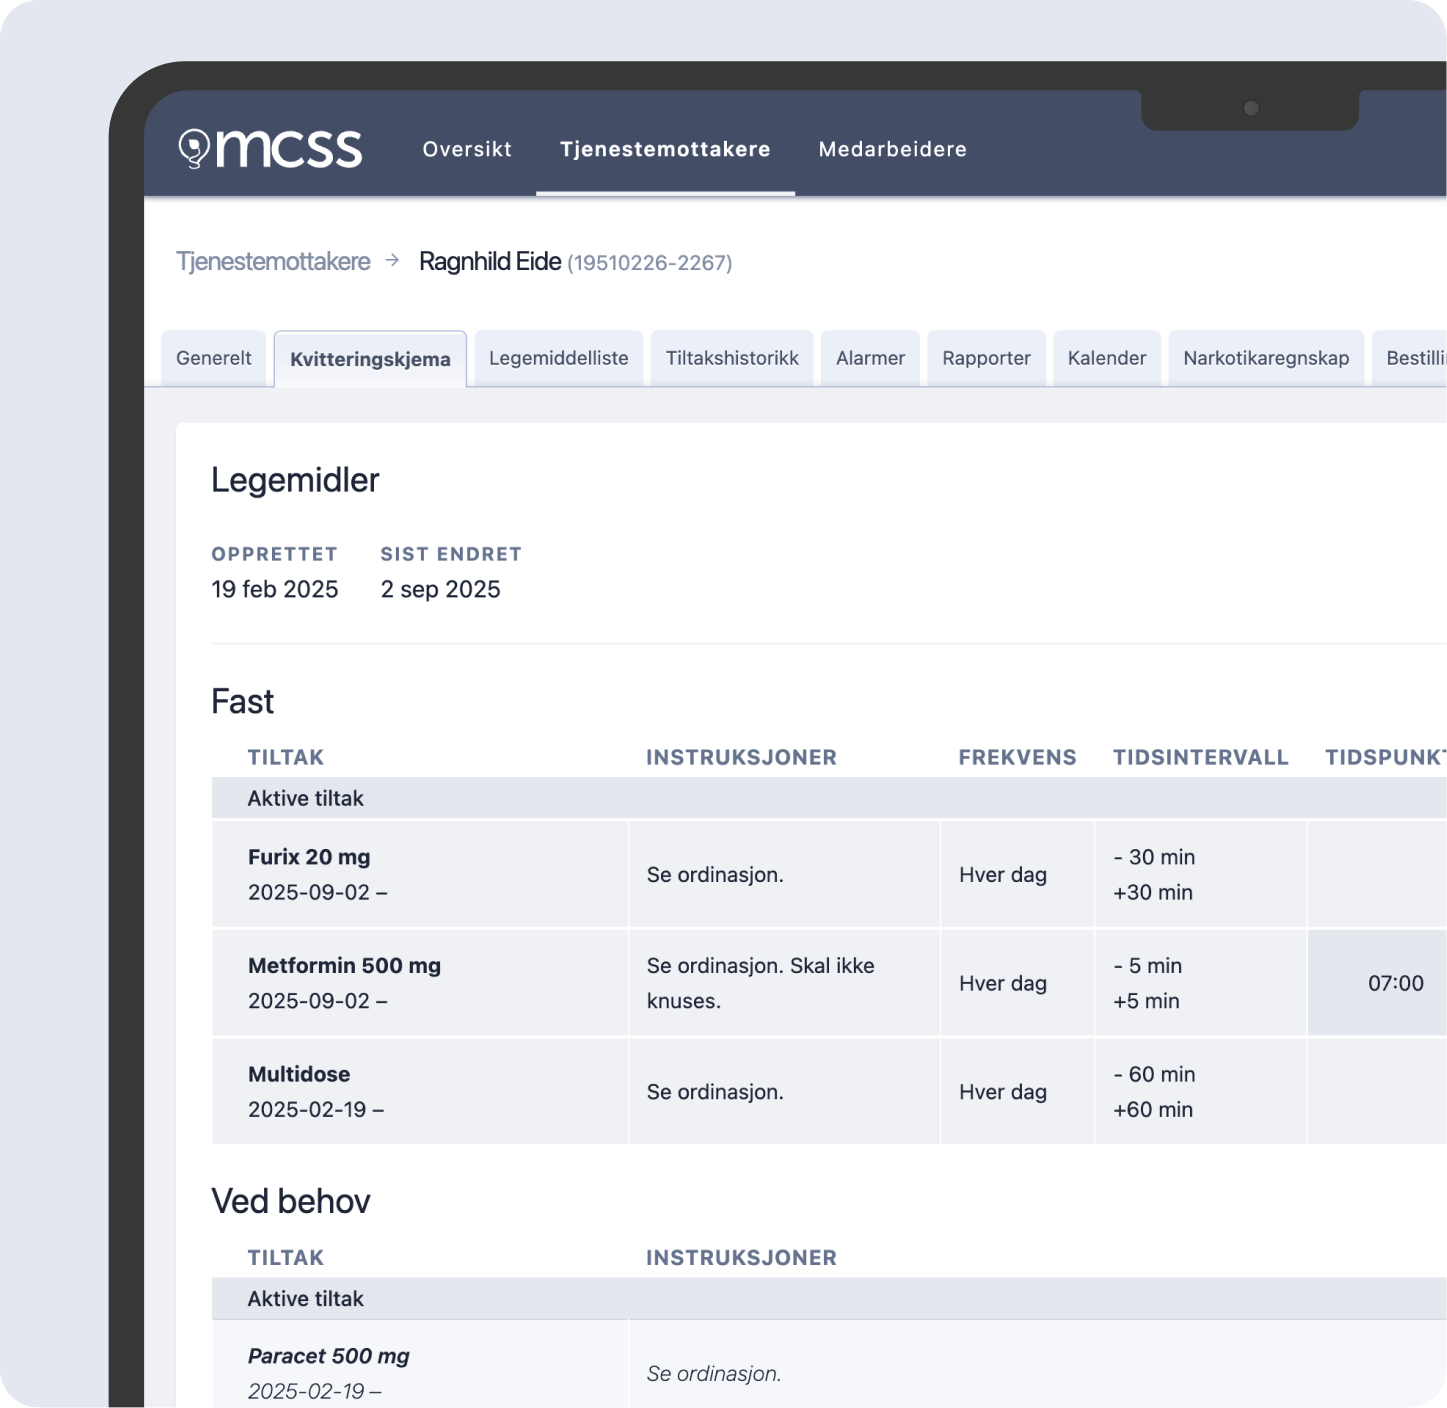Open the Narkotikaregnskap tab

tap(1266, 358)
